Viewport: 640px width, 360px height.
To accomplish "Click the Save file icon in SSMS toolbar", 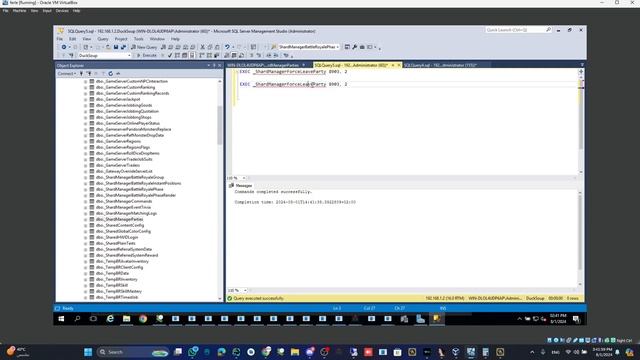I will (116, 47).
